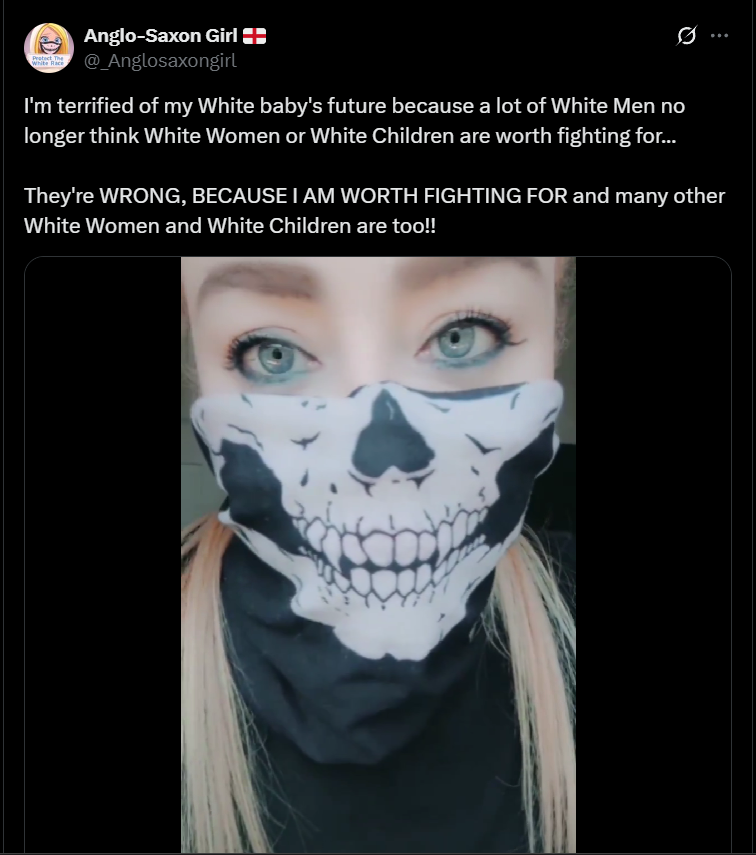Click the right black letterbox of media
Image resolution: width=756 pixels, height=855 pixels.
tap(653, 554)
